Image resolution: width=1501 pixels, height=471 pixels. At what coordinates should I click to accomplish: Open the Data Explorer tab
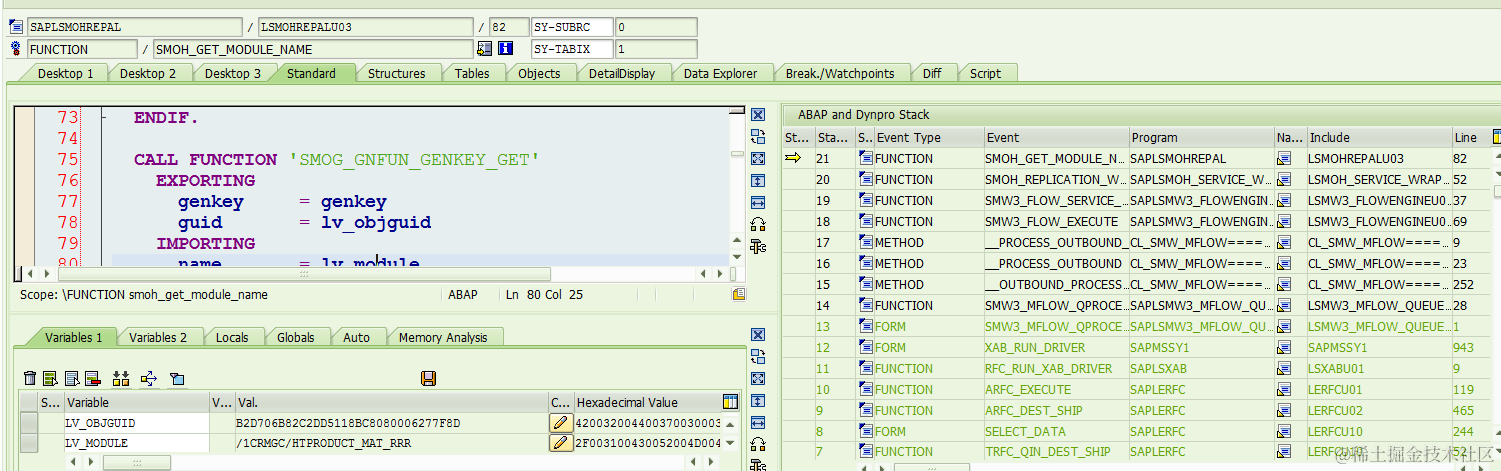coord(720,73)
